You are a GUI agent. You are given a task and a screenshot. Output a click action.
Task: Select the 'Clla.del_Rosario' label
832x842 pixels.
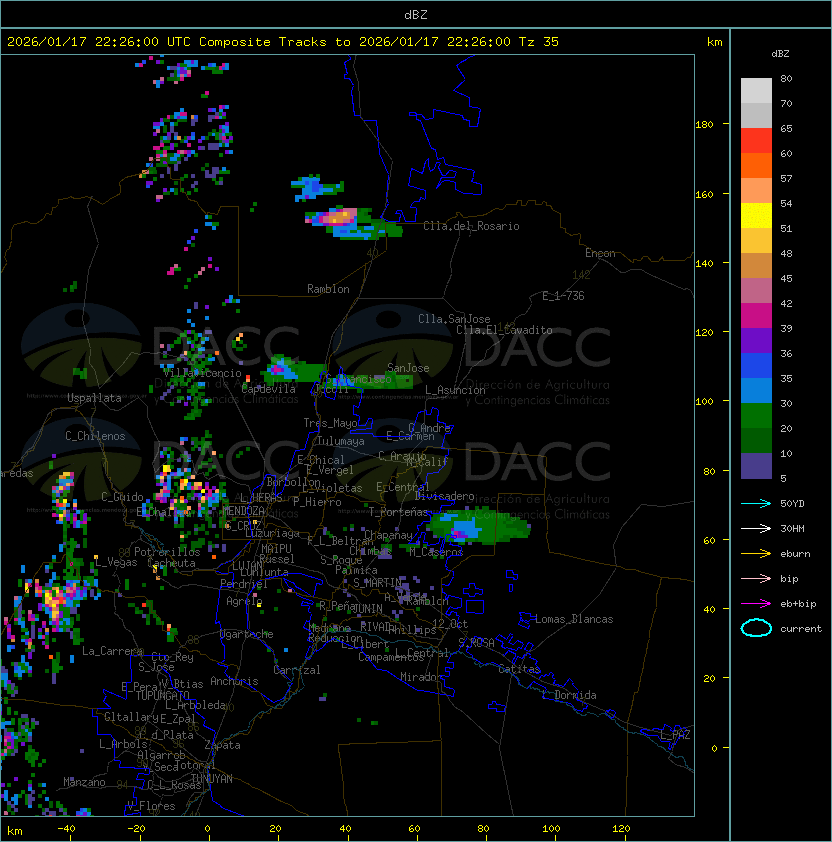(471, 226)
